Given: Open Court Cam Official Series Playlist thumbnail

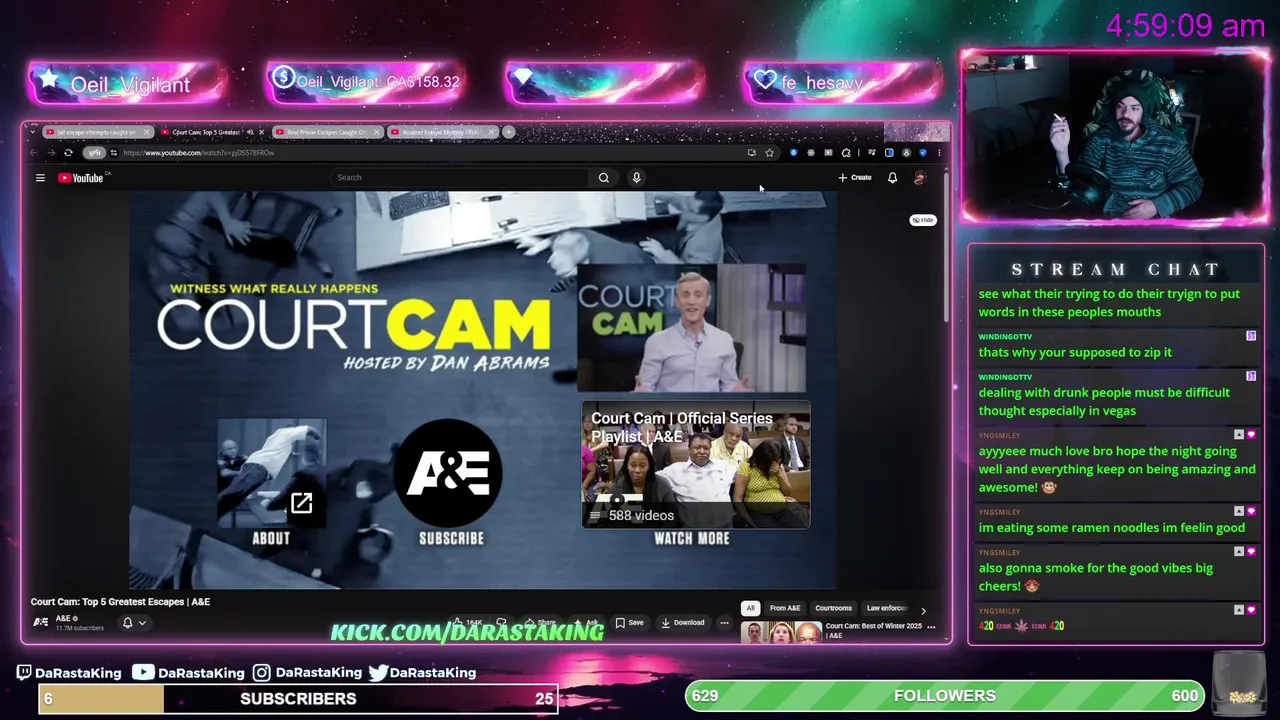Looking at the screenshot, I should click(696, 465).
